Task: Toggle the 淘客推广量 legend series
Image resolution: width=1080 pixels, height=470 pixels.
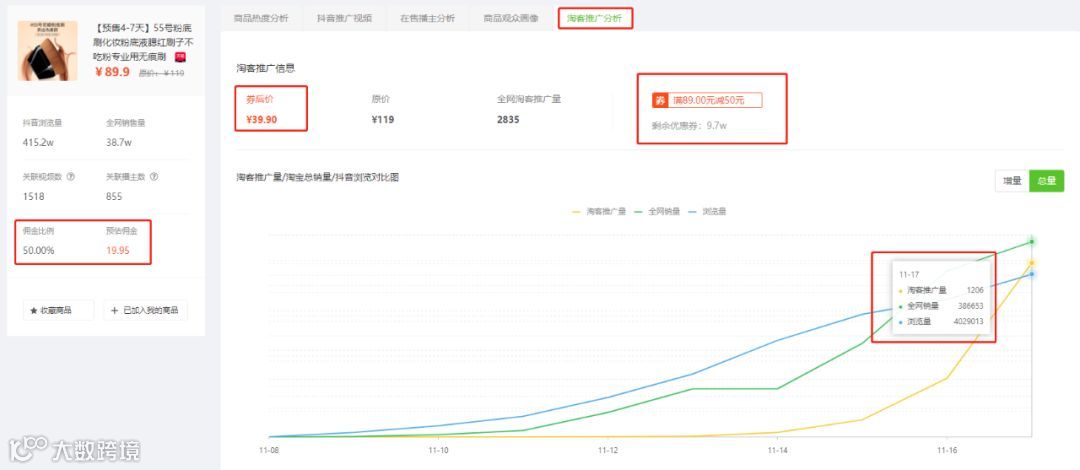Action: (x=599, y=212)
